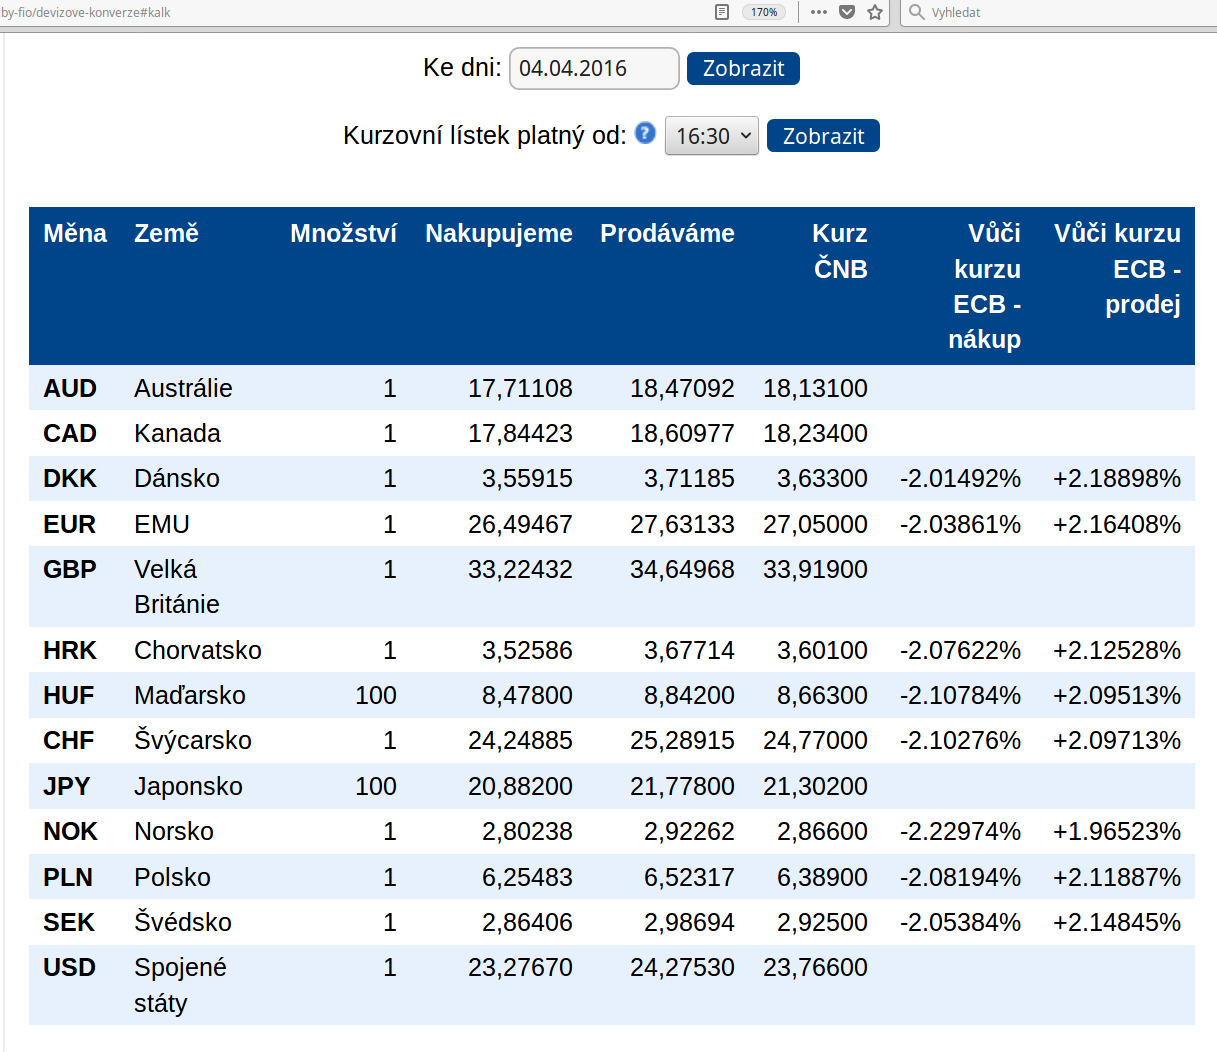The image size is (1217, 1052).
Task: Toggle reader view icon in address bar
Action: [x=722, y=12]
